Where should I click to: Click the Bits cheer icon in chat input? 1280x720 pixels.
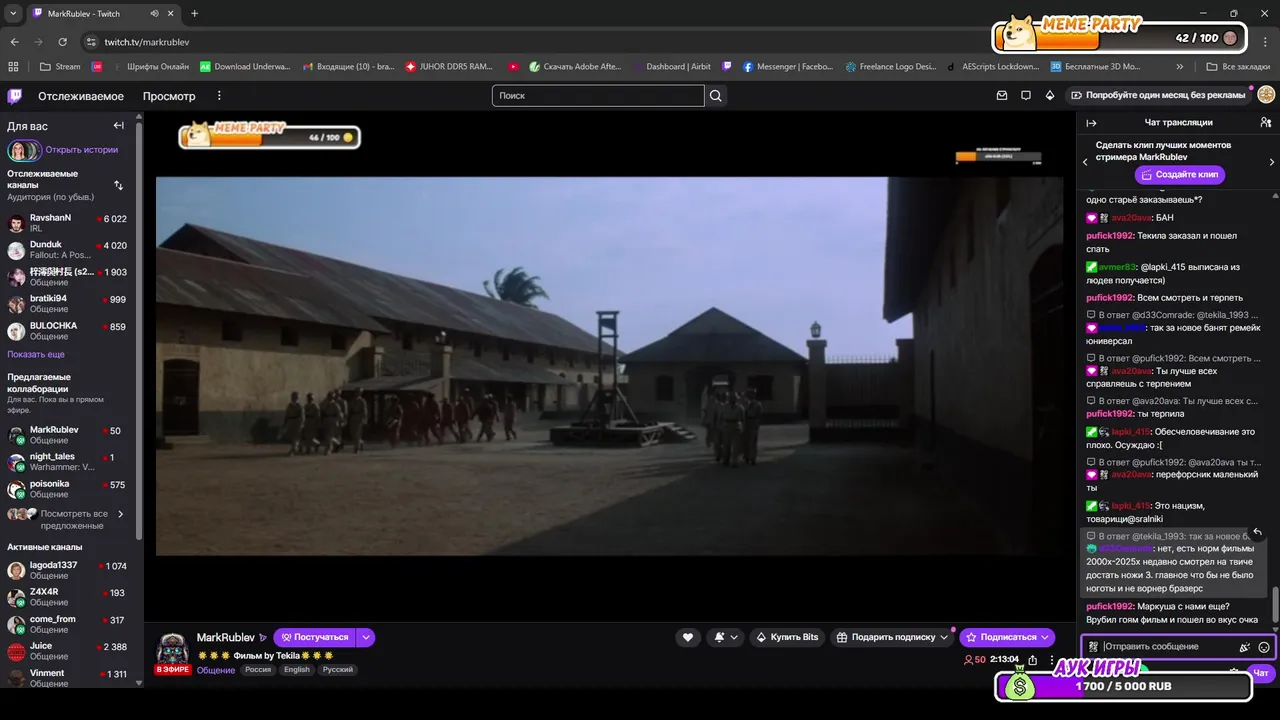click(1244, 647)
